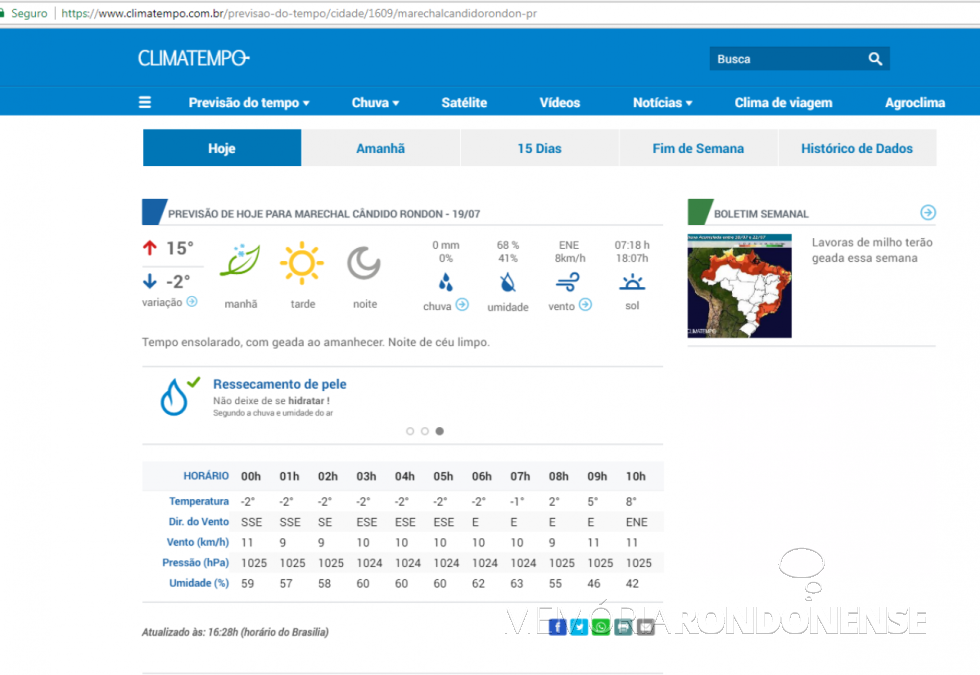Click the search magnifier icon
The height and width of the screenshot is (675, 980).
point(875,58)
